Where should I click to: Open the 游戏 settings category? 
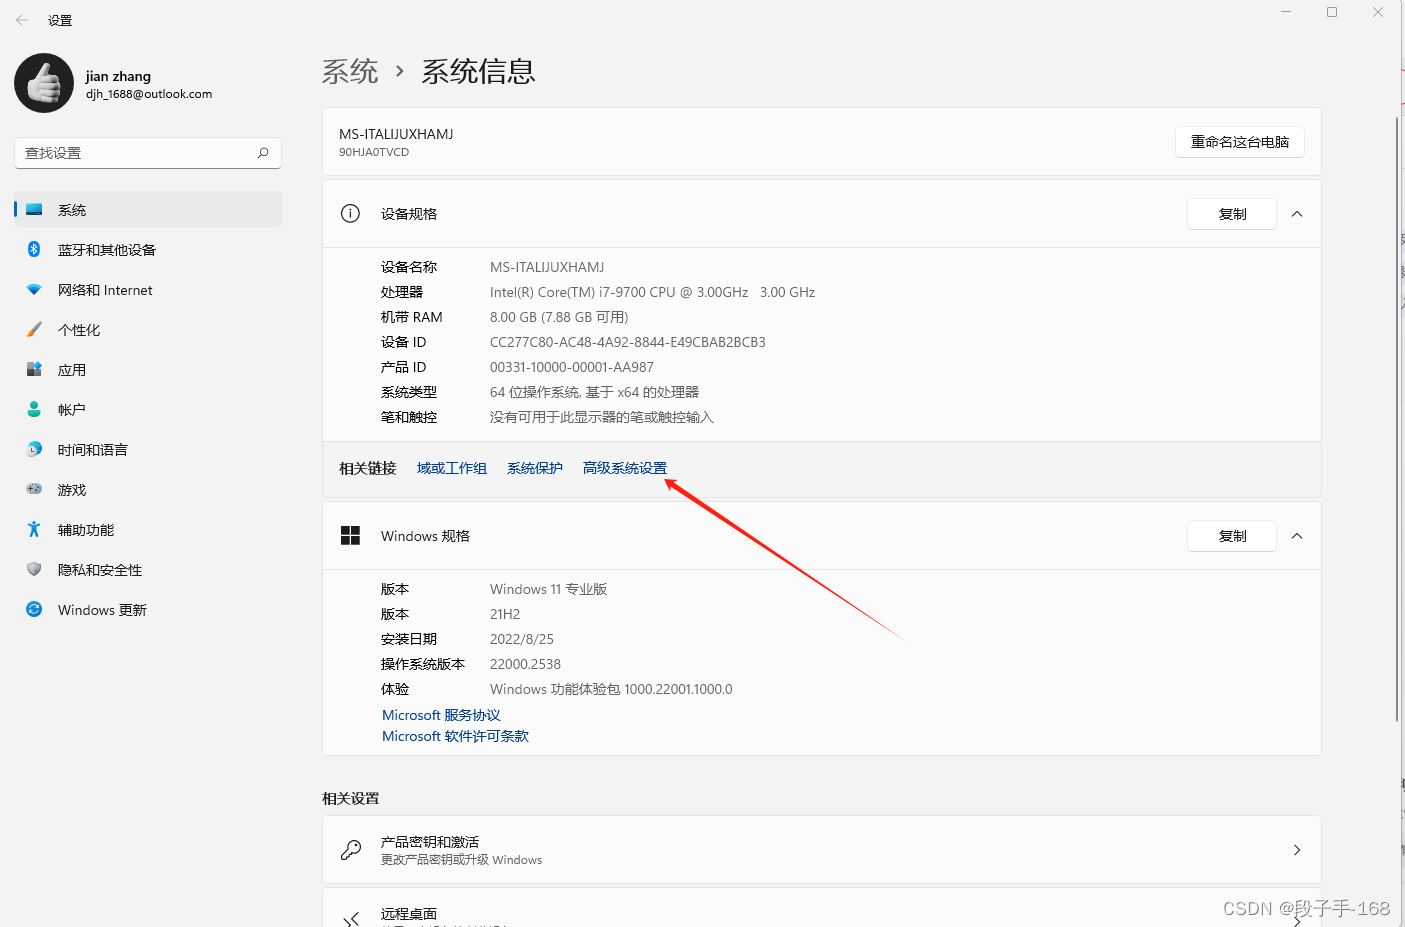148,490
